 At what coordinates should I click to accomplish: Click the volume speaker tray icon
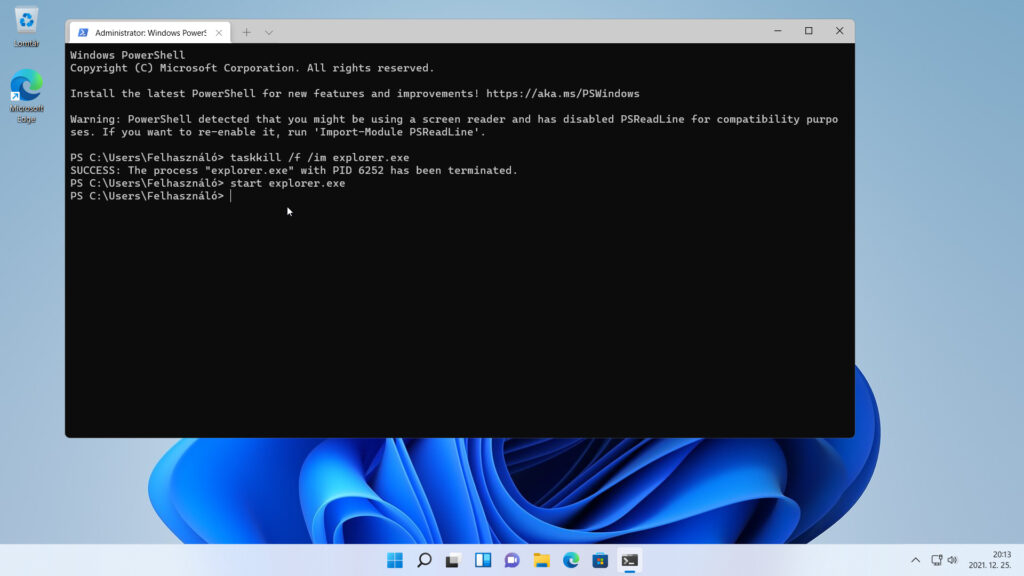(x=952, y=560)
